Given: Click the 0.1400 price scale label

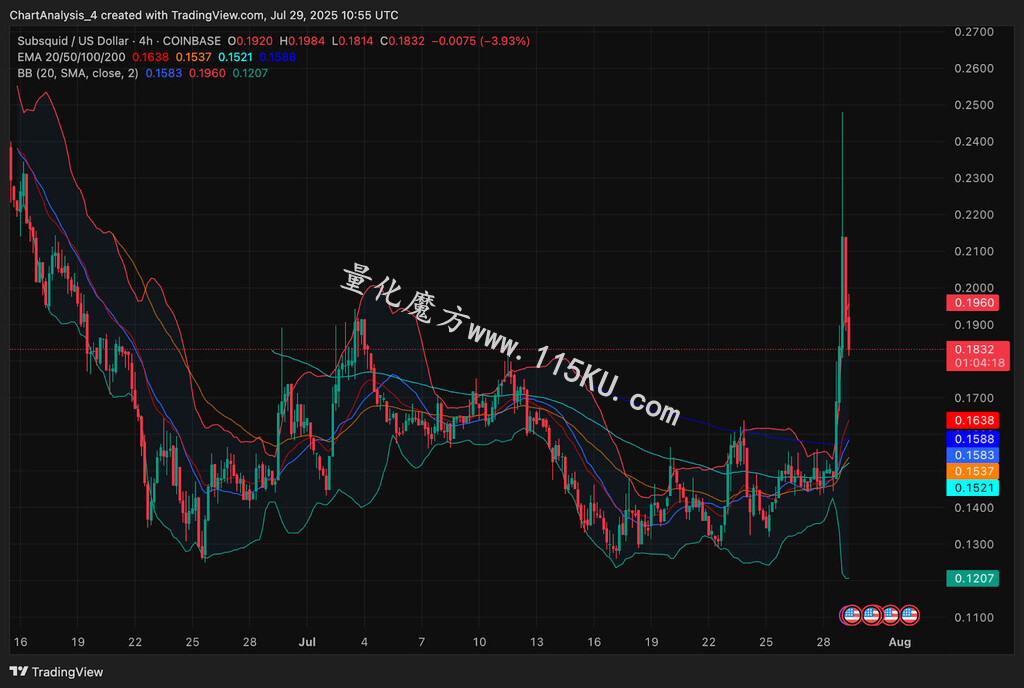Looking at the screenshot, I should click(x=974, y=508).
